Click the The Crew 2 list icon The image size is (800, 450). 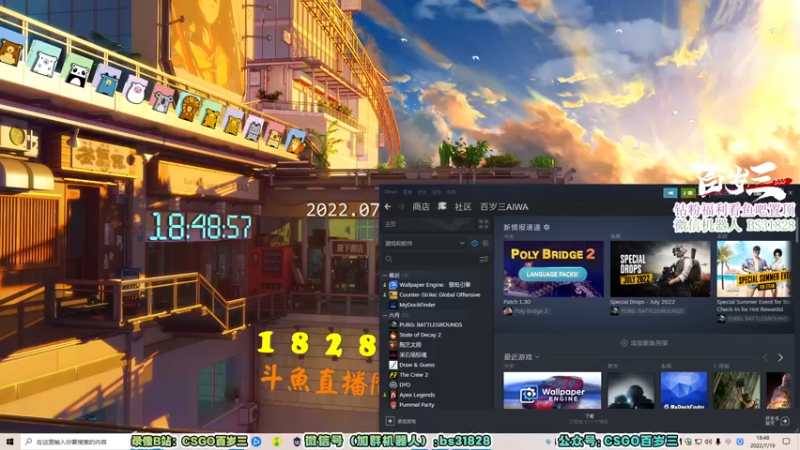(x=393, y=375)
